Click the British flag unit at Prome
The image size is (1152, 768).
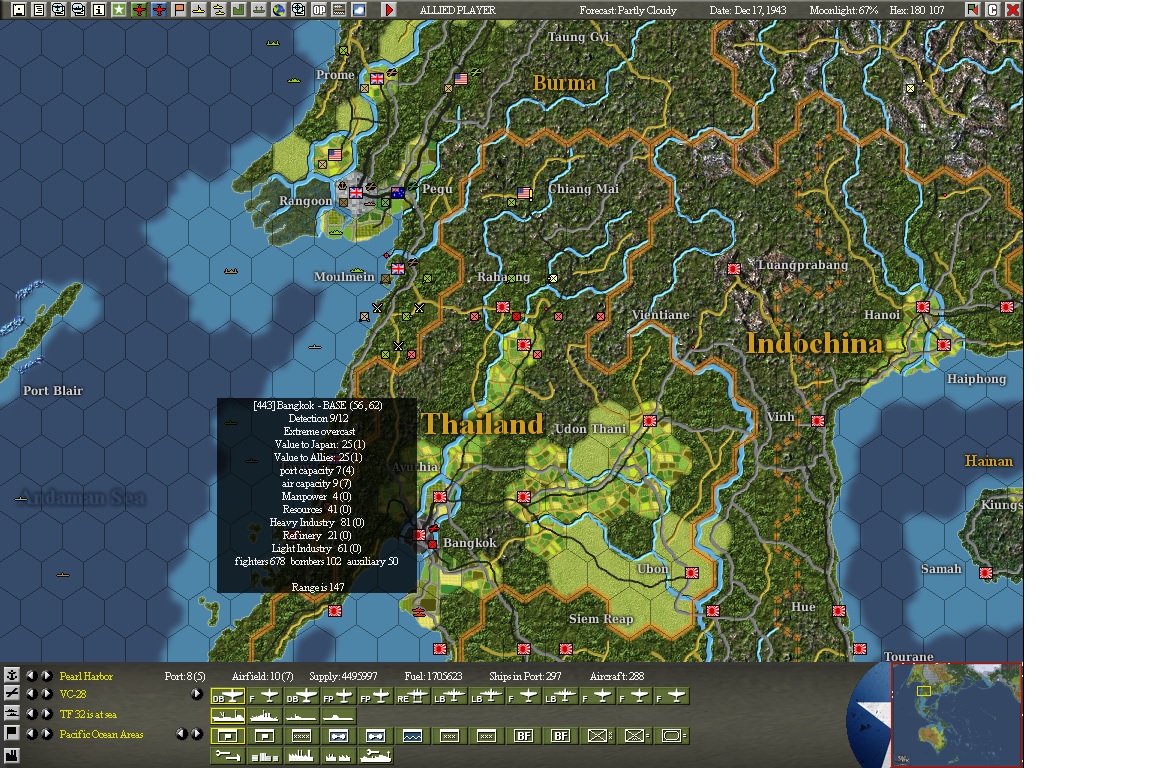[x=377, y=79]
